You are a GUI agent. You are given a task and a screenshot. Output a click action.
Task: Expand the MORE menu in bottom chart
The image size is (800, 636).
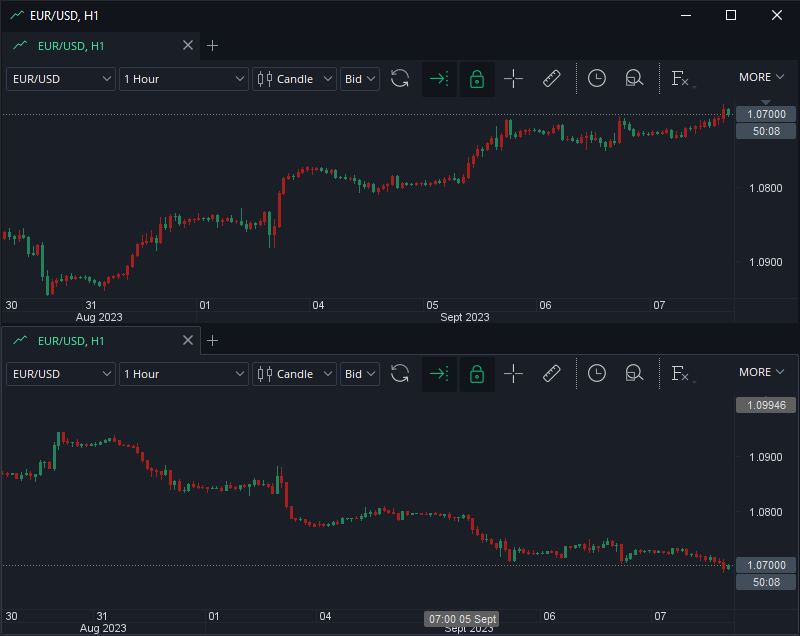click(761, 372)
